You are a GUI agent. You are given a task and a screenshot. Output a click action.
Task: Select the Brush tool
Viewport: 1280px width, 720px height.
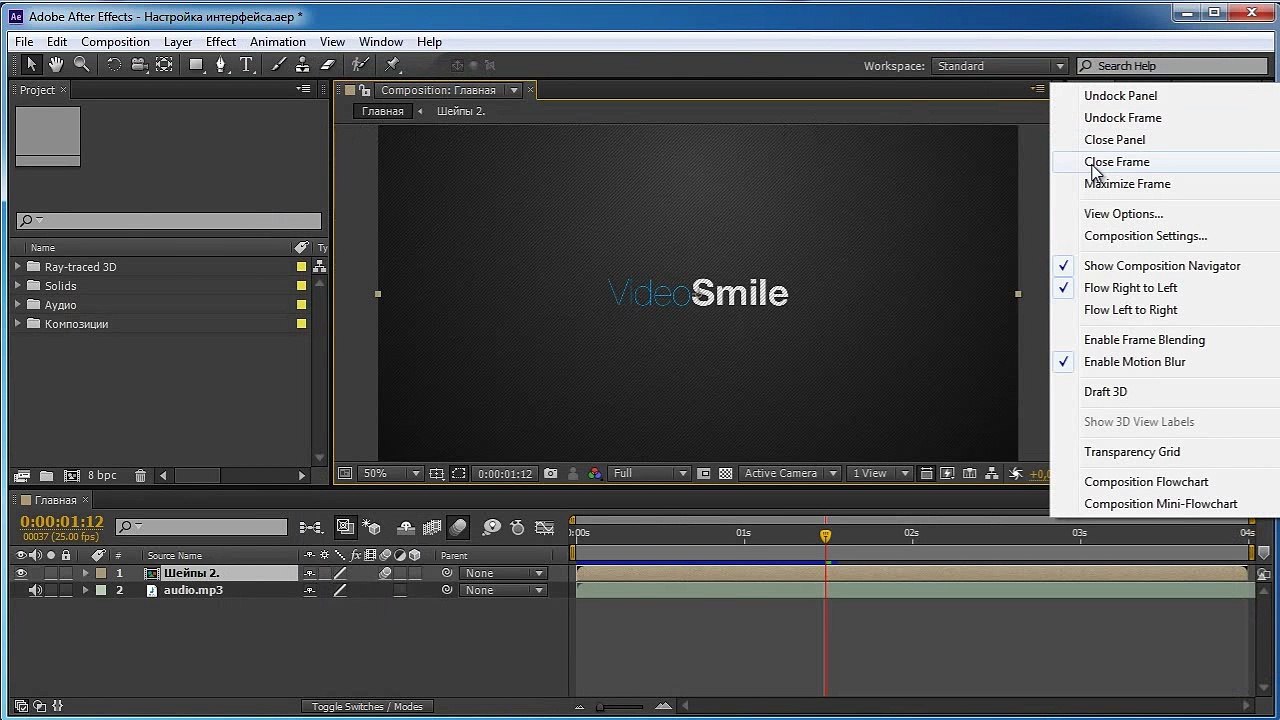(x=278, y=65)
